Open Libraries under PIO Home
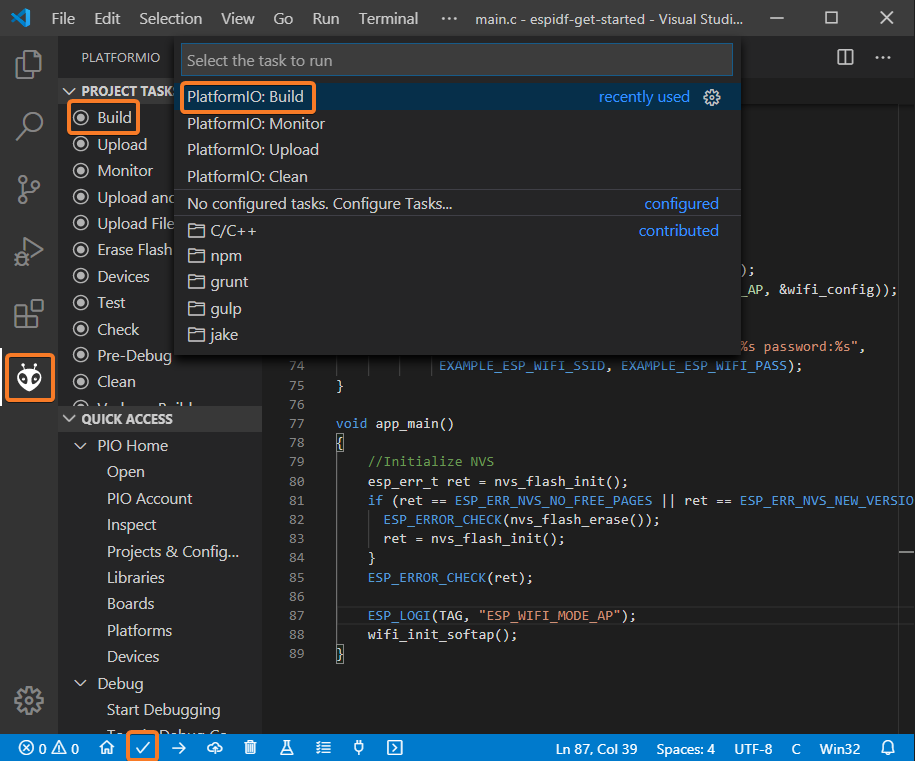This screenshot has height=761, width=915. point(135,578)
